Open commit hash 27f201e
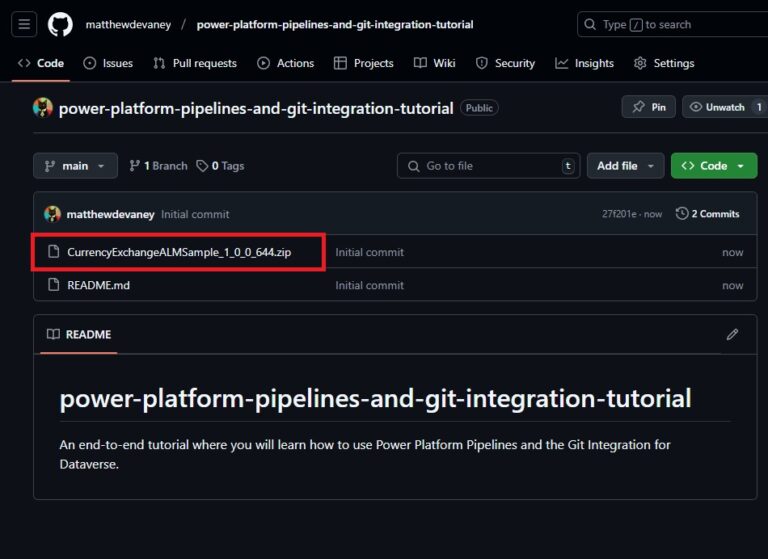The width and height of the screenshot is (768, 559). click(620, 214)
